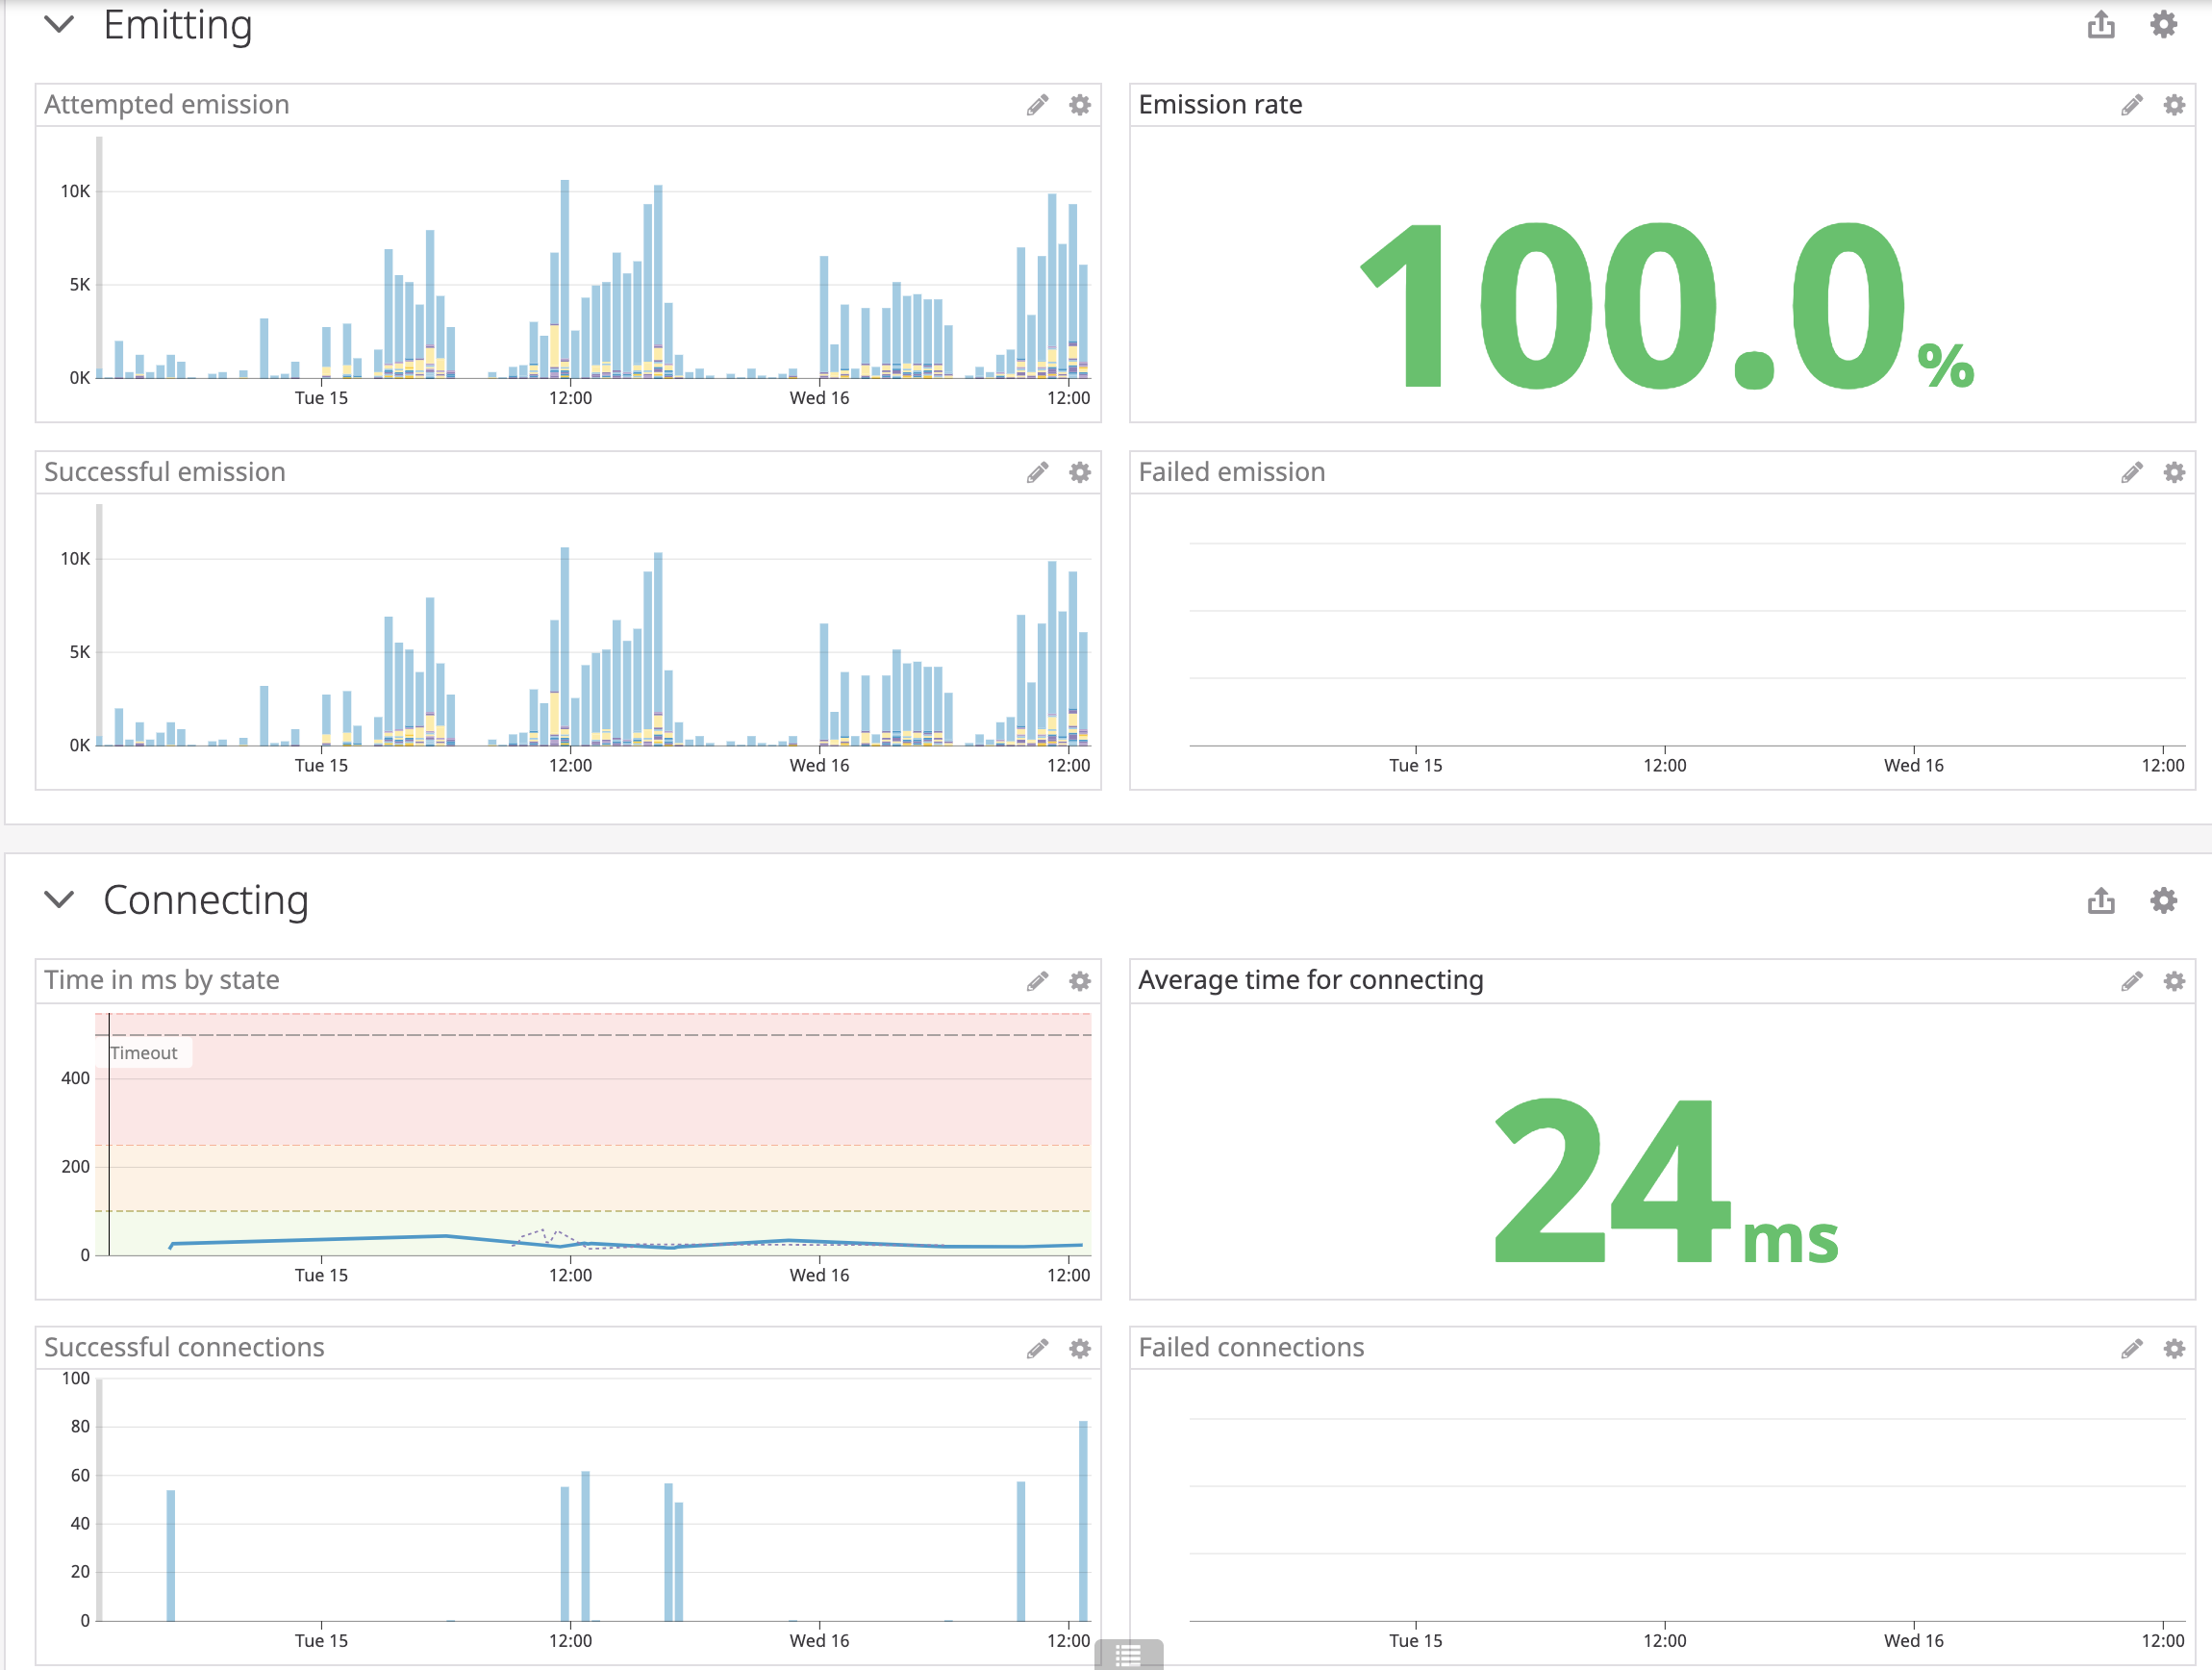Viewport: 2212px width, 1670px height.
Task: Click the Timeout marker label
Action: point(144,1052)
